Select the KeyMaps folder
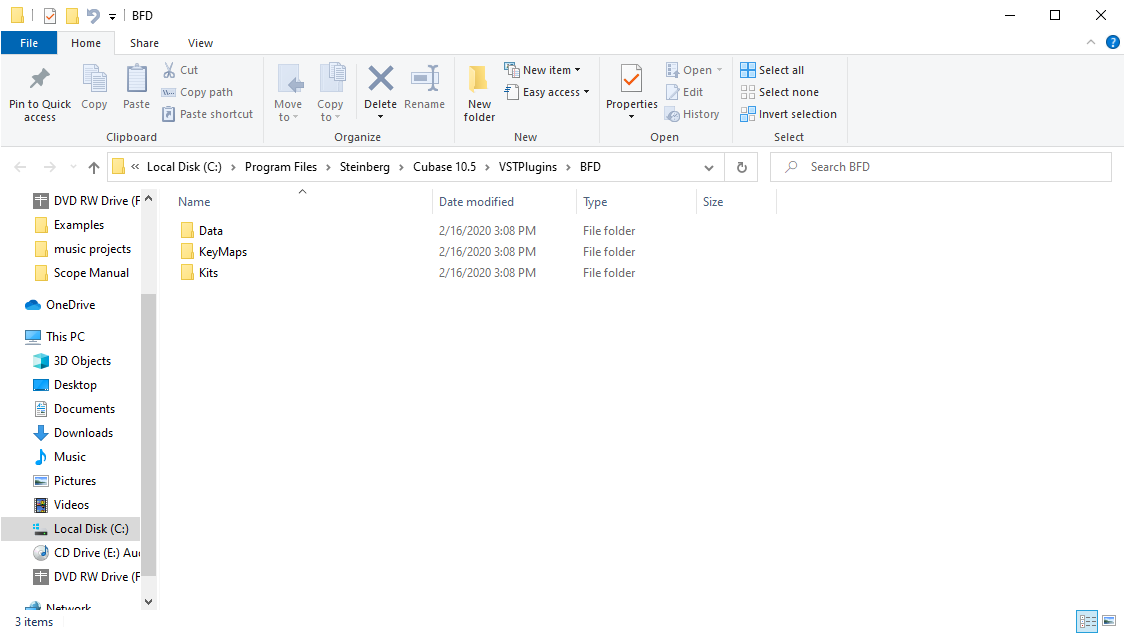 pyautogui.click(x=214, y=252)
